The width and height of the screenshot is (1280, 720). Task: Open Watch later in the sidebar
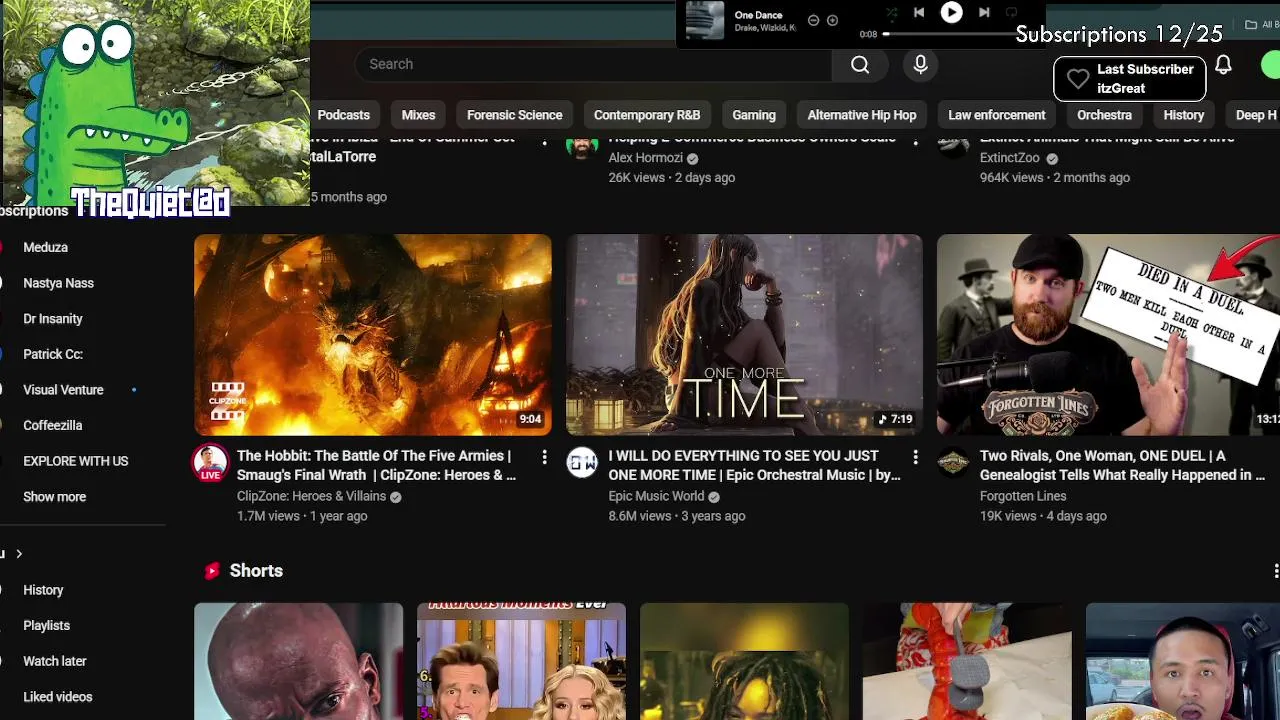[55, 661]
